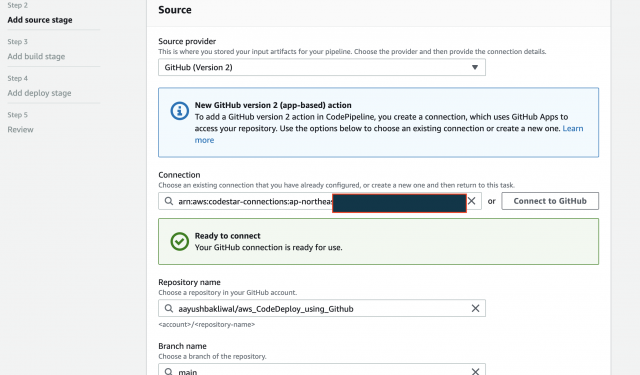Image resolution: width=640 pixels, height=375 pixels.
Task: Select GitHub (Version 2) provider field
Action: pos(322,67)
